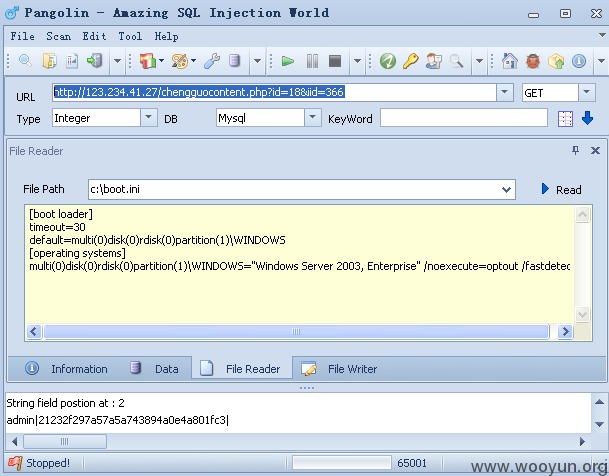Pause scan with the pause button
The image size is (609, 476).
(x=312, y=61)
